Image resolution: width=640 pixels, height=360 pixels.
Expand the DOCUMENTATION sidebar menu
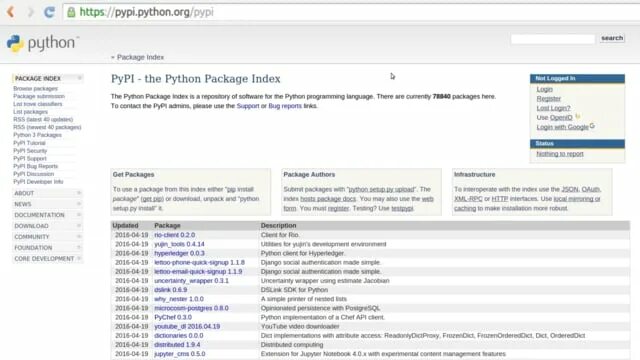(48, 215)
